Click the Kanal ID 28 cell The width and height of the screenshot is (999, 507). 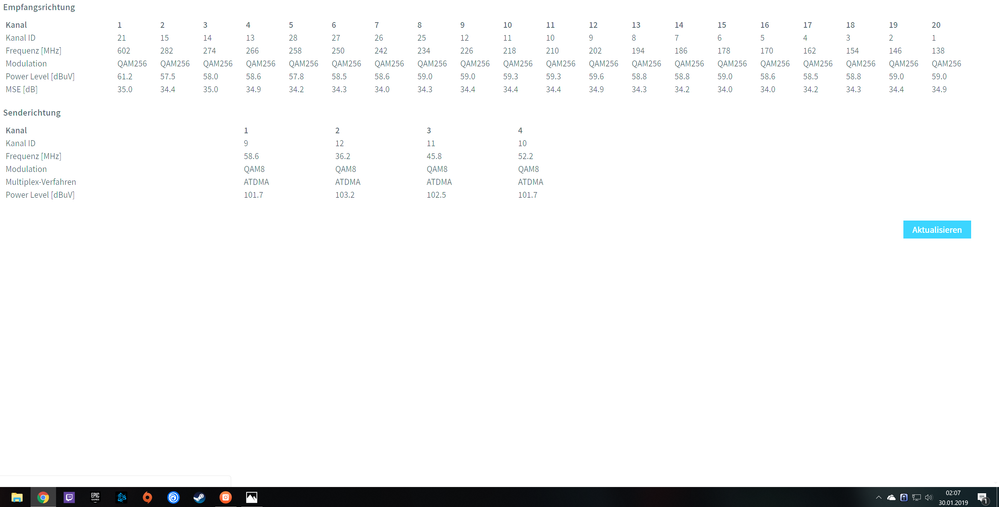pyautogui.click(x=293, y=38)
